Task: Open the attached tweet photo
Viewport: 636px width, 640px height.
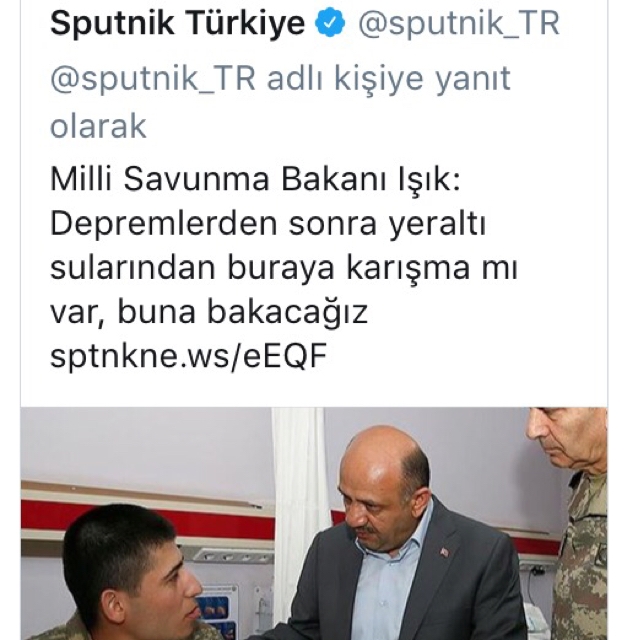Action: click(314, 523)
